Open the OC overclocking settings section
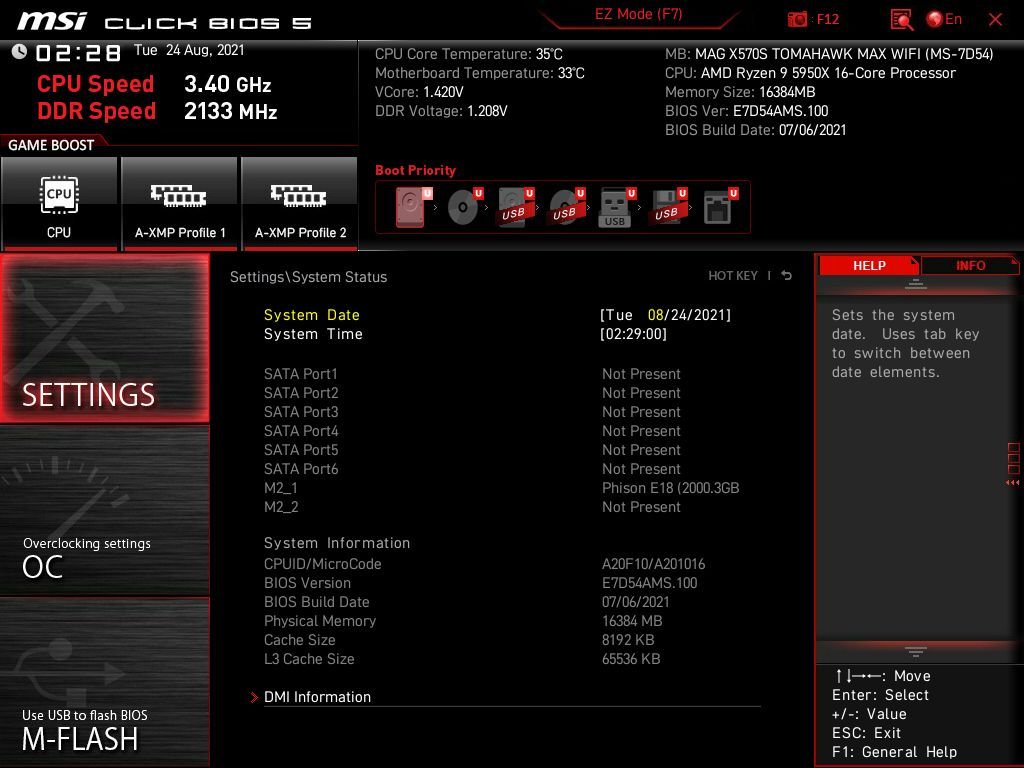The width and height of the screenshot is (1024, 768). click(x=104, y=511)
